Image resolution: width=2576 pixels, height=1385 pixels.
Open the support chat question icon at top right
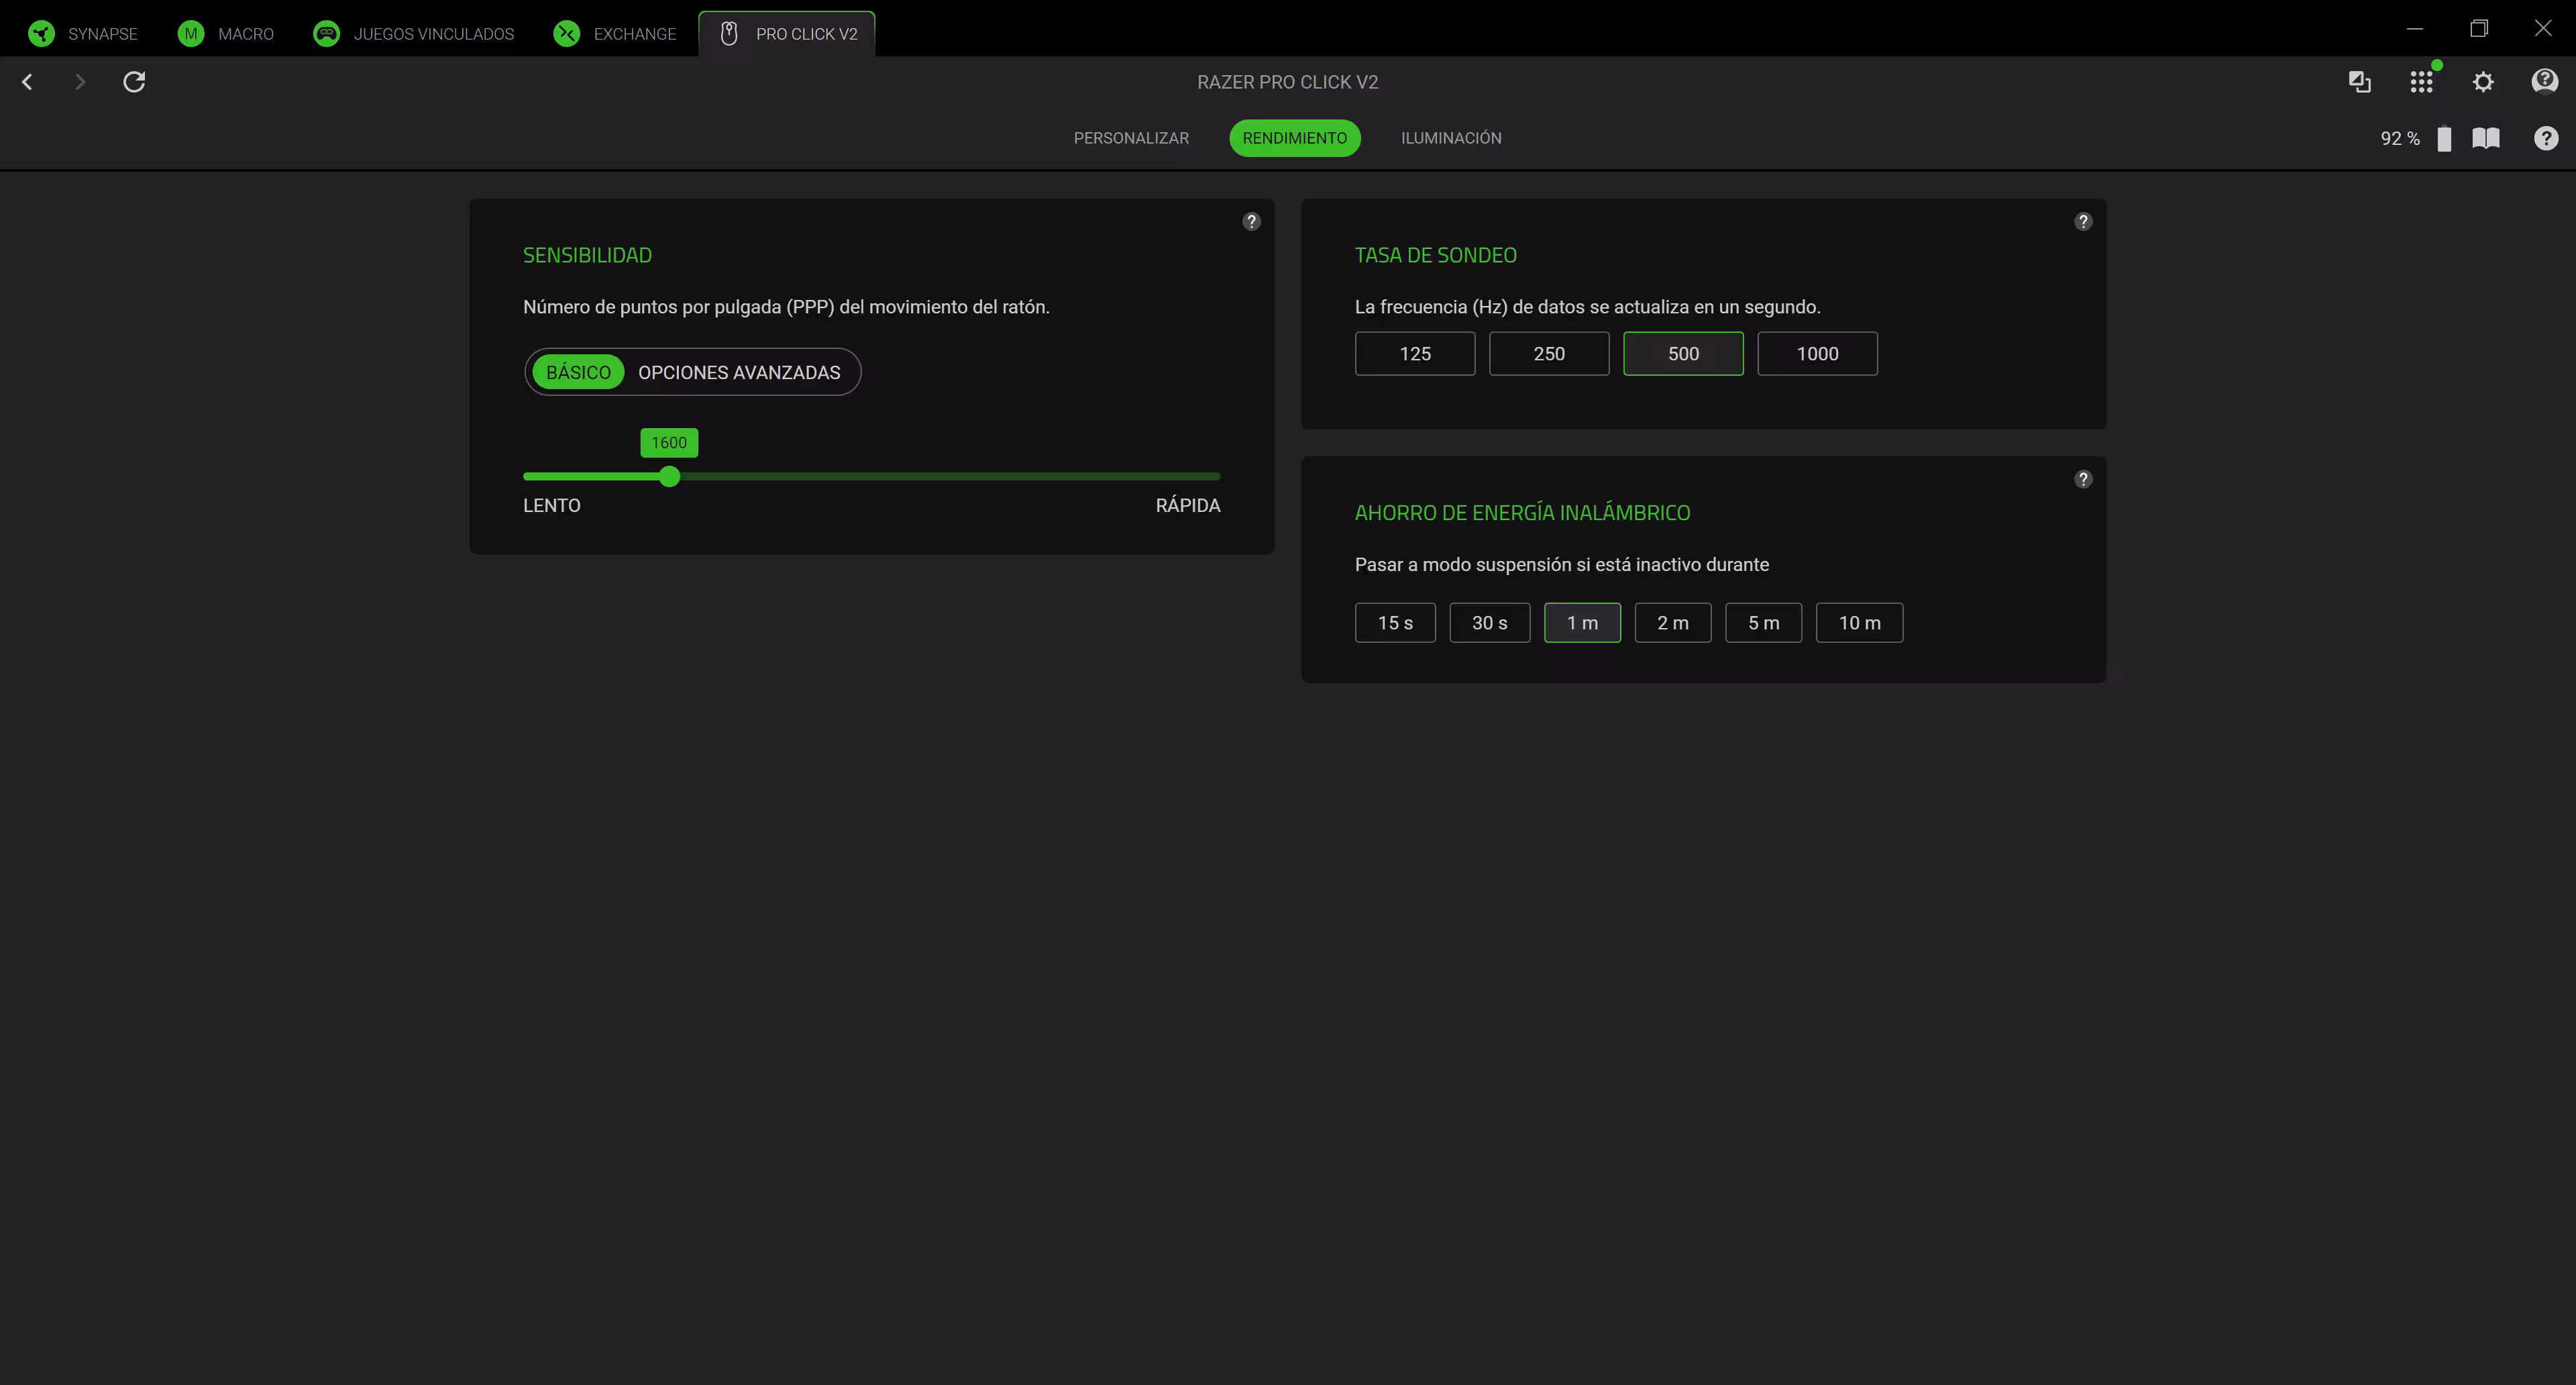tap(2545, 81)
